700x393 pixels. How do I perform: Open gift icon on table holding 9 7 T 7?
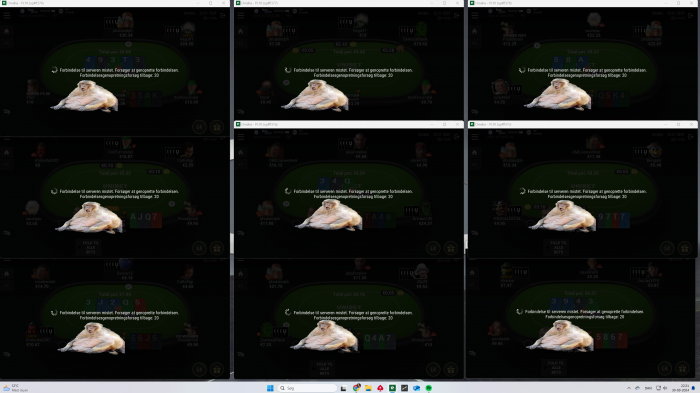coord(684,248)
